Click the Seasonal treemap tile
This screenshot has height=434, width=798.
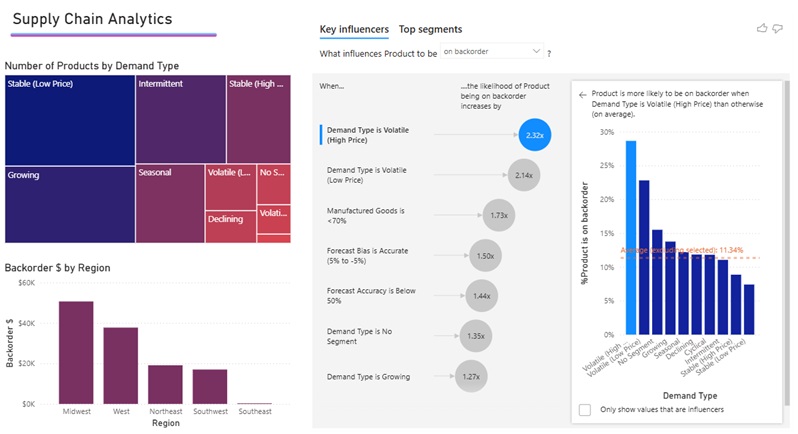(x=169, y=204)
